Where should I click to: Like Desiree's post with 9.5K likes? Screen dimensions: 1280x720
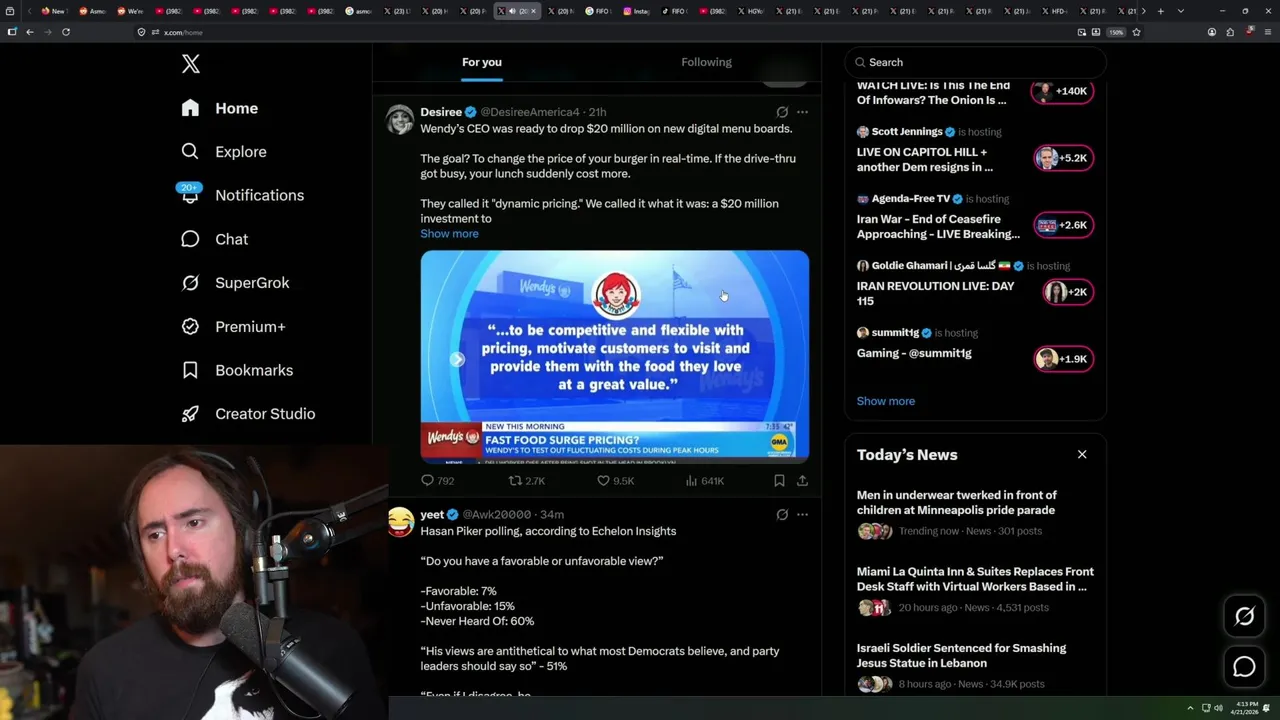[615, 481]
